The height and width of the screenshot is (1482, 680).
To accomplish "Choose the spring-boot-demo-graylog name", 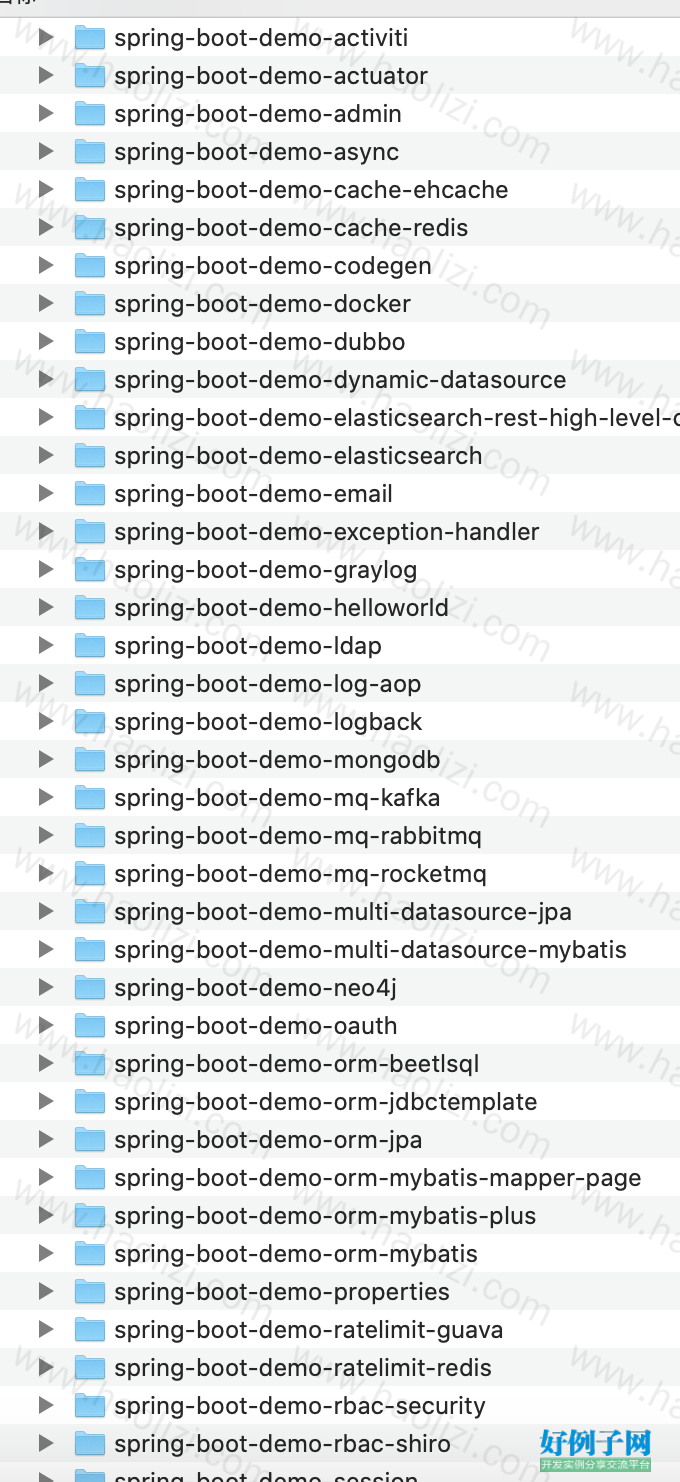I will tap(266, 570).
